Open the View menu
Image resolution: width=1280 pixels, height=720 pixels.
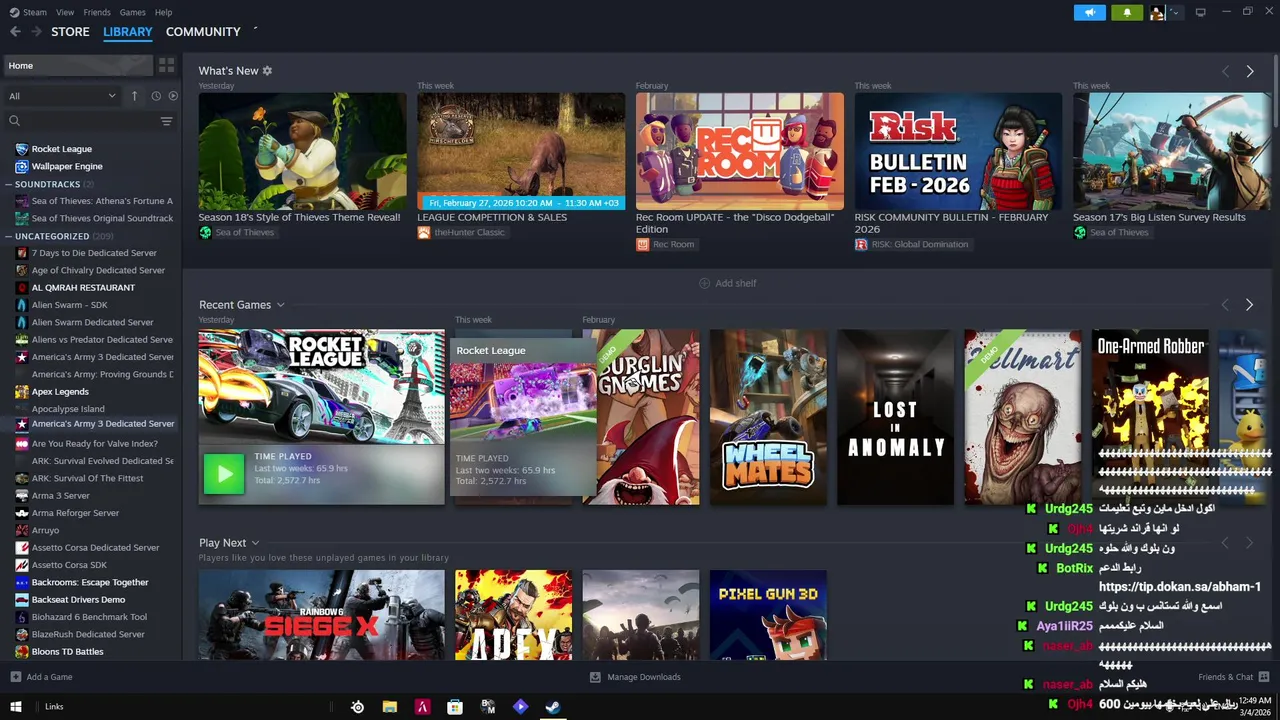tap(65, 12)
